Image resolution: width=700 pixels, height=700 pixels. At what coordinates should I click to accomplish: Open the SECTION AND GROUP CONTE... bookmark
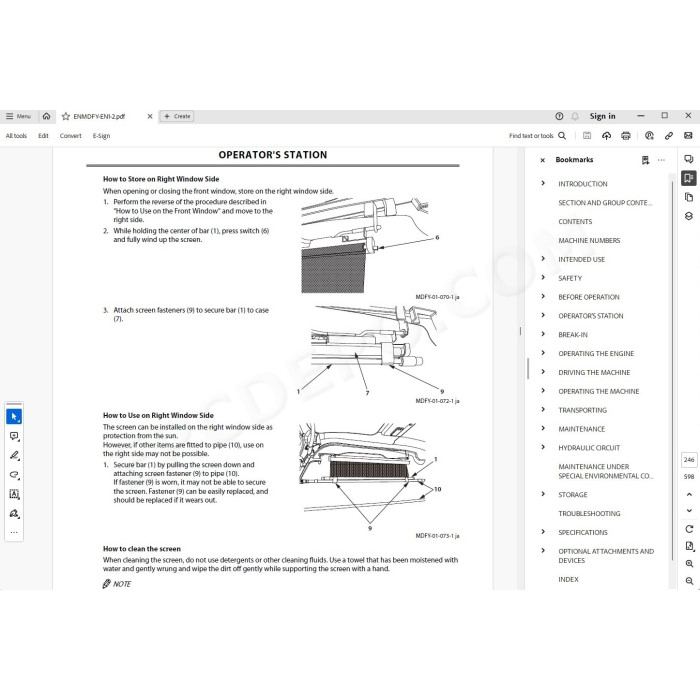pyautogui.click(x=605, y=203)
